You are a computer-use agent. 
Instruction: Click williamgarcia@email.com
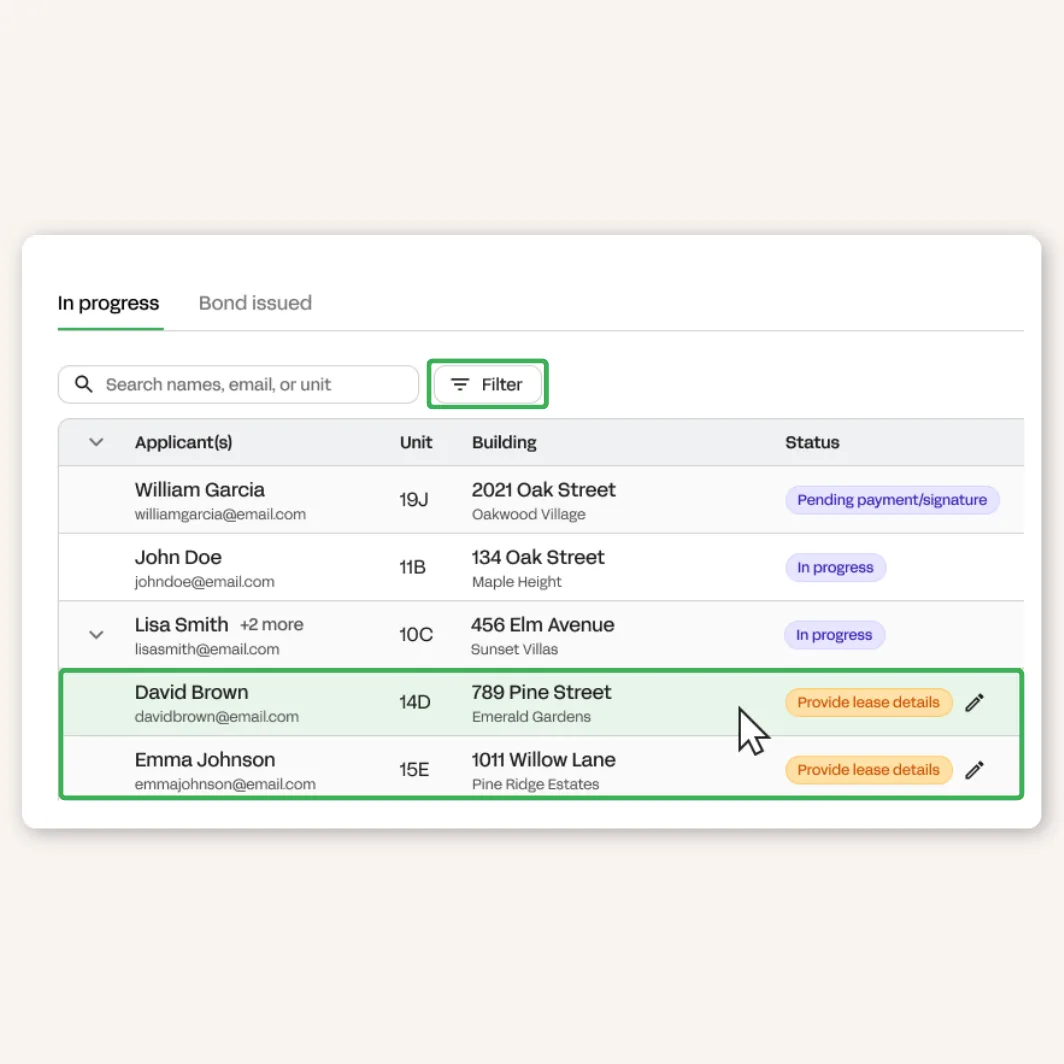[x=220, y=514]
